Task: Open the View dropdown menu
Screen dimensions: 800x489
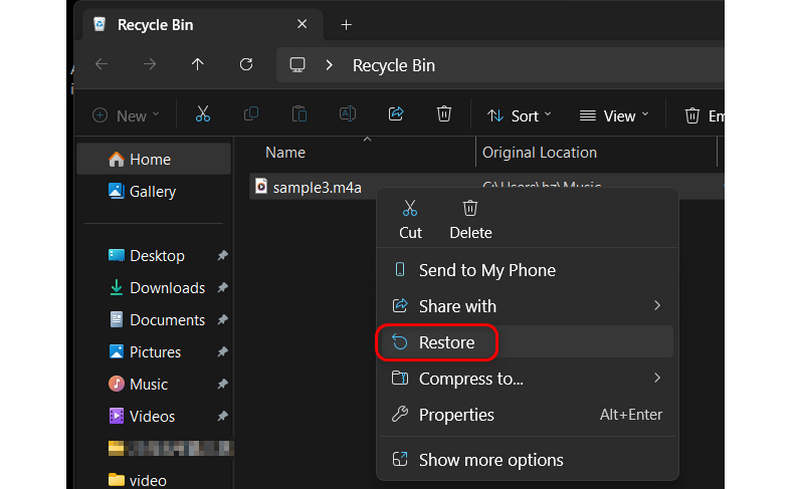Action: (x=614, y=116)
